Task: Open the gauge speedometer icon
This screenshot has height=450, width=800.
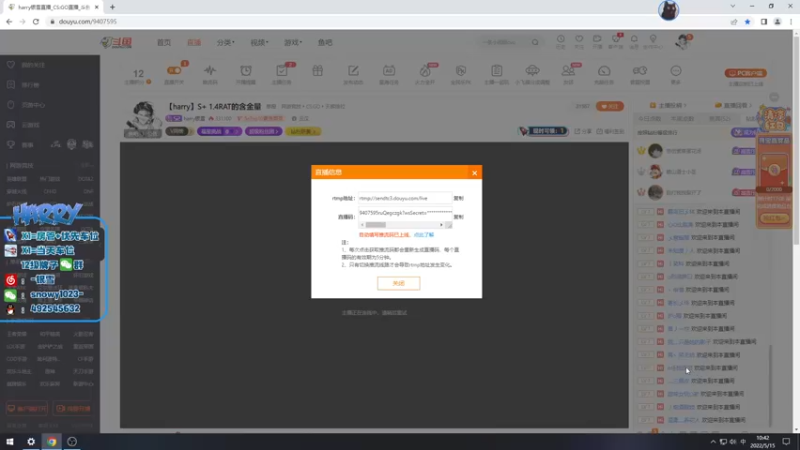Action: pos(604,73)
